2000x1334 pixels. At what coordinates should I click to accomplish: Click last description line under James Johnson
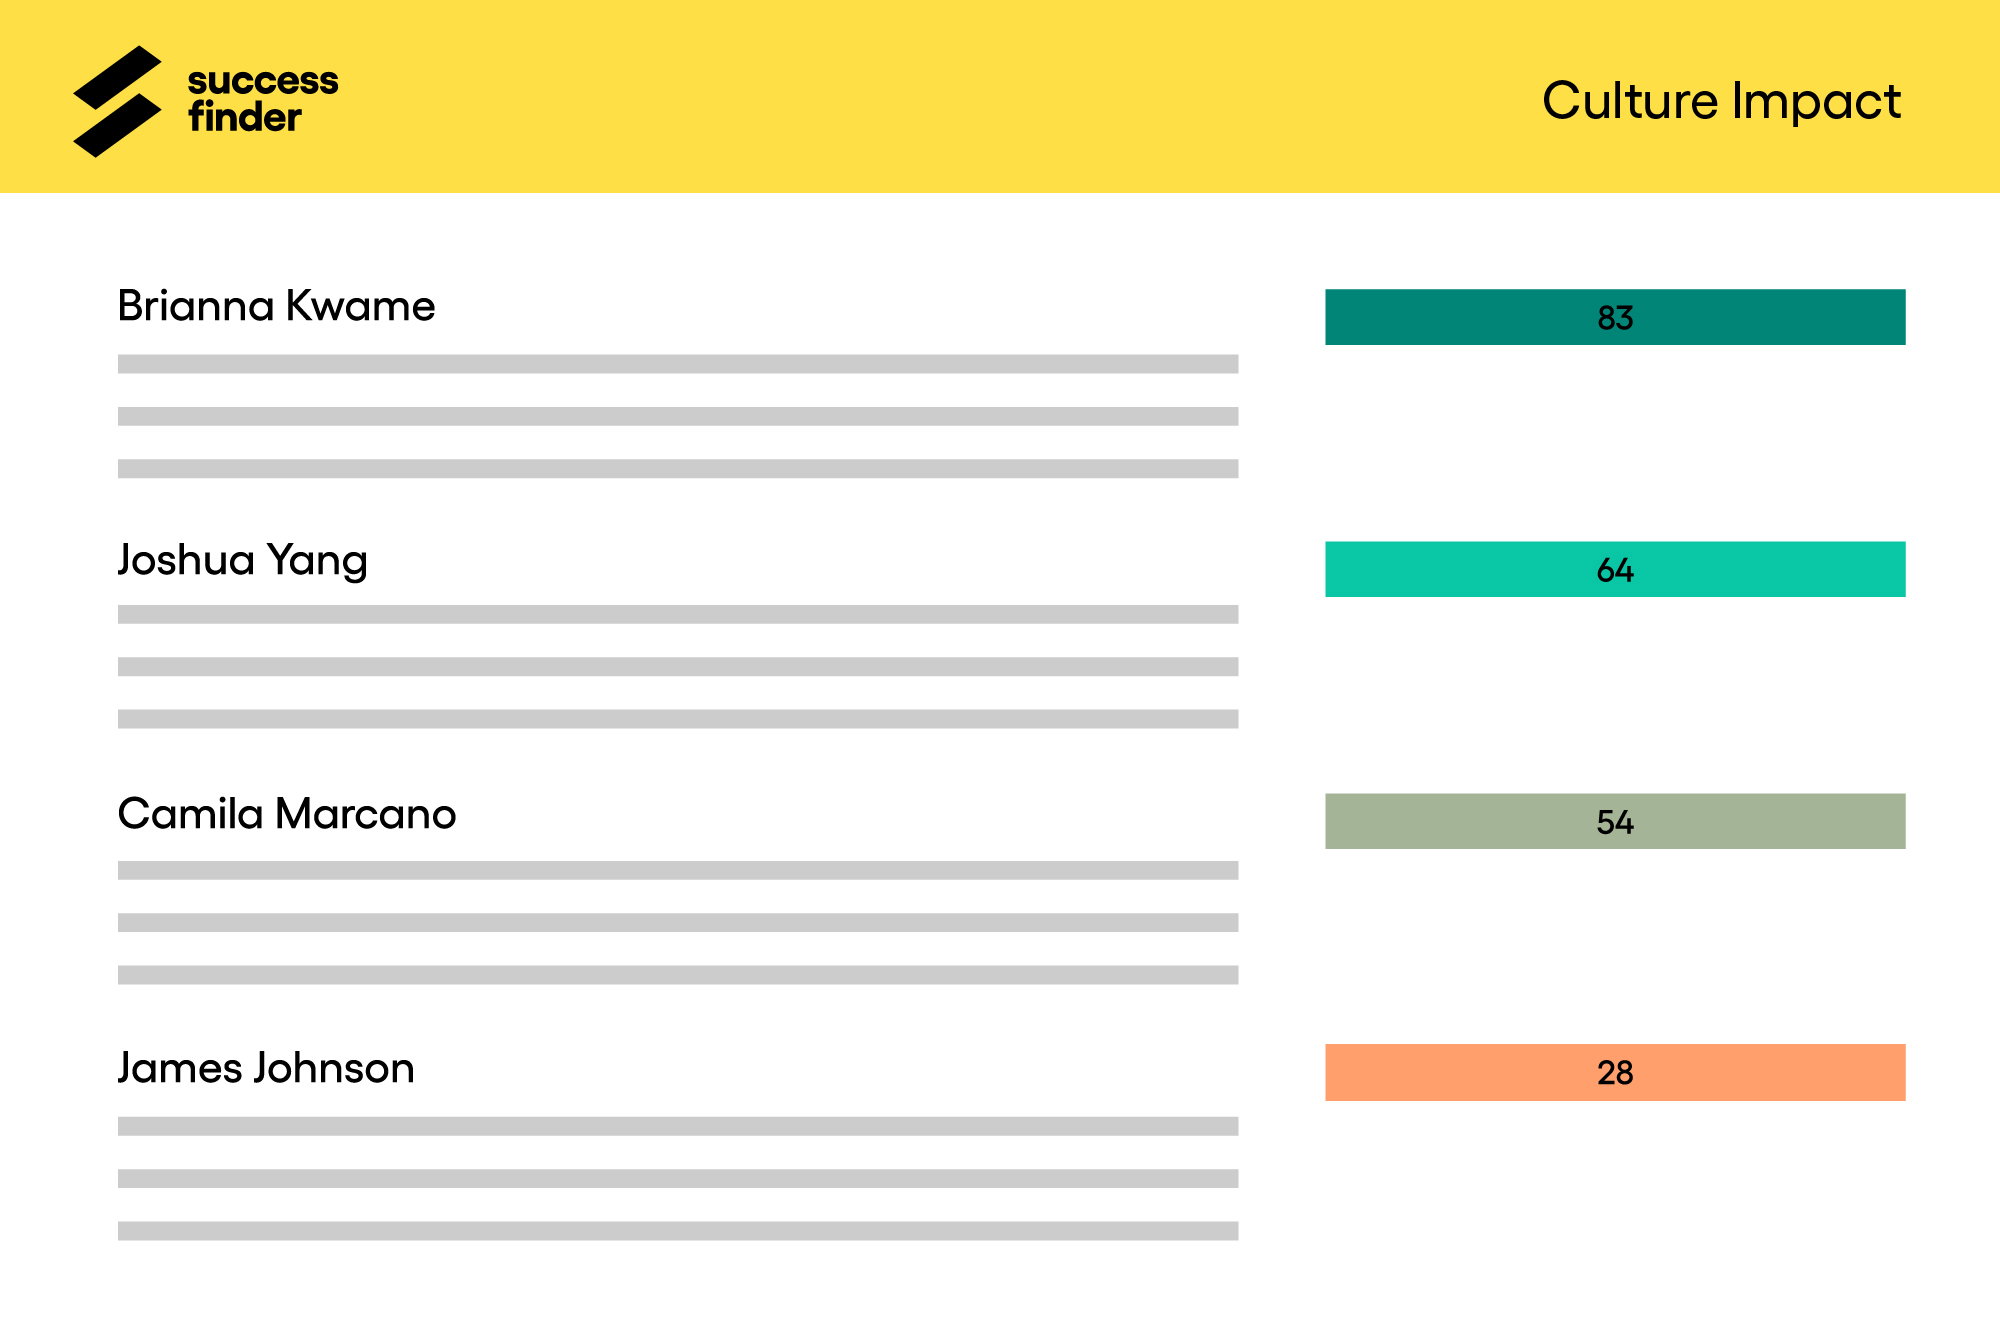pyautogui.click(x=678, y=1230)
